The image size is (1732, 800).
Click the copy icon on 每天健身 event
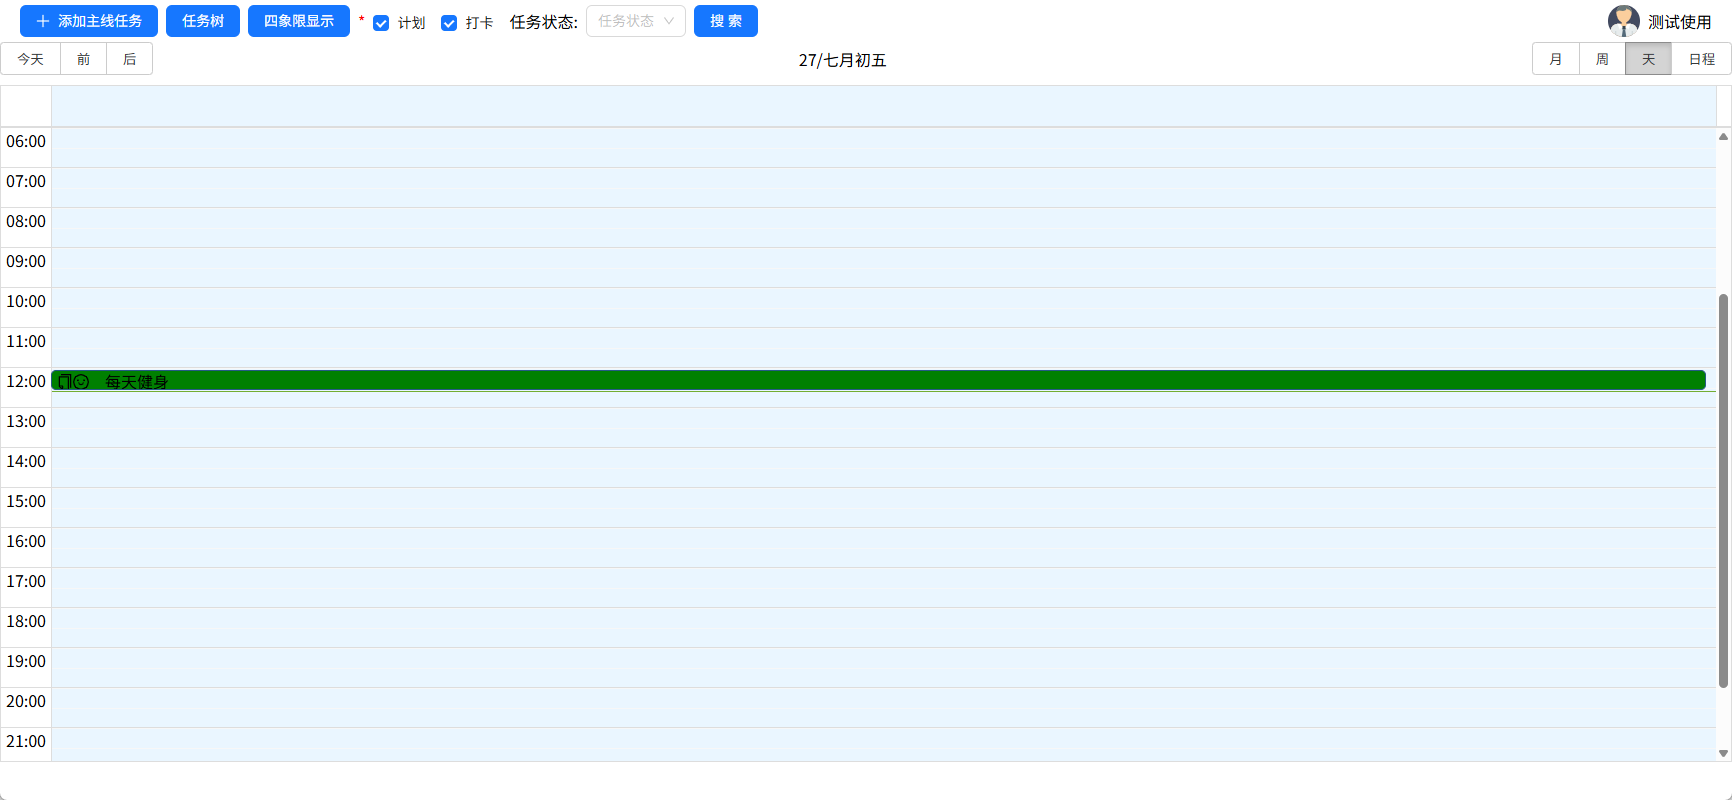point(65,381)
